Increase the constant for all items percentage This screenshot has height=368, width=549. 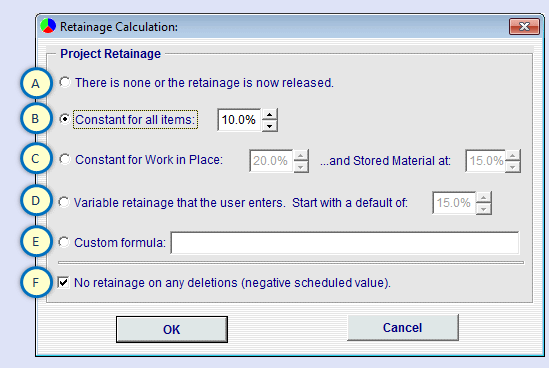coord(269,114)
